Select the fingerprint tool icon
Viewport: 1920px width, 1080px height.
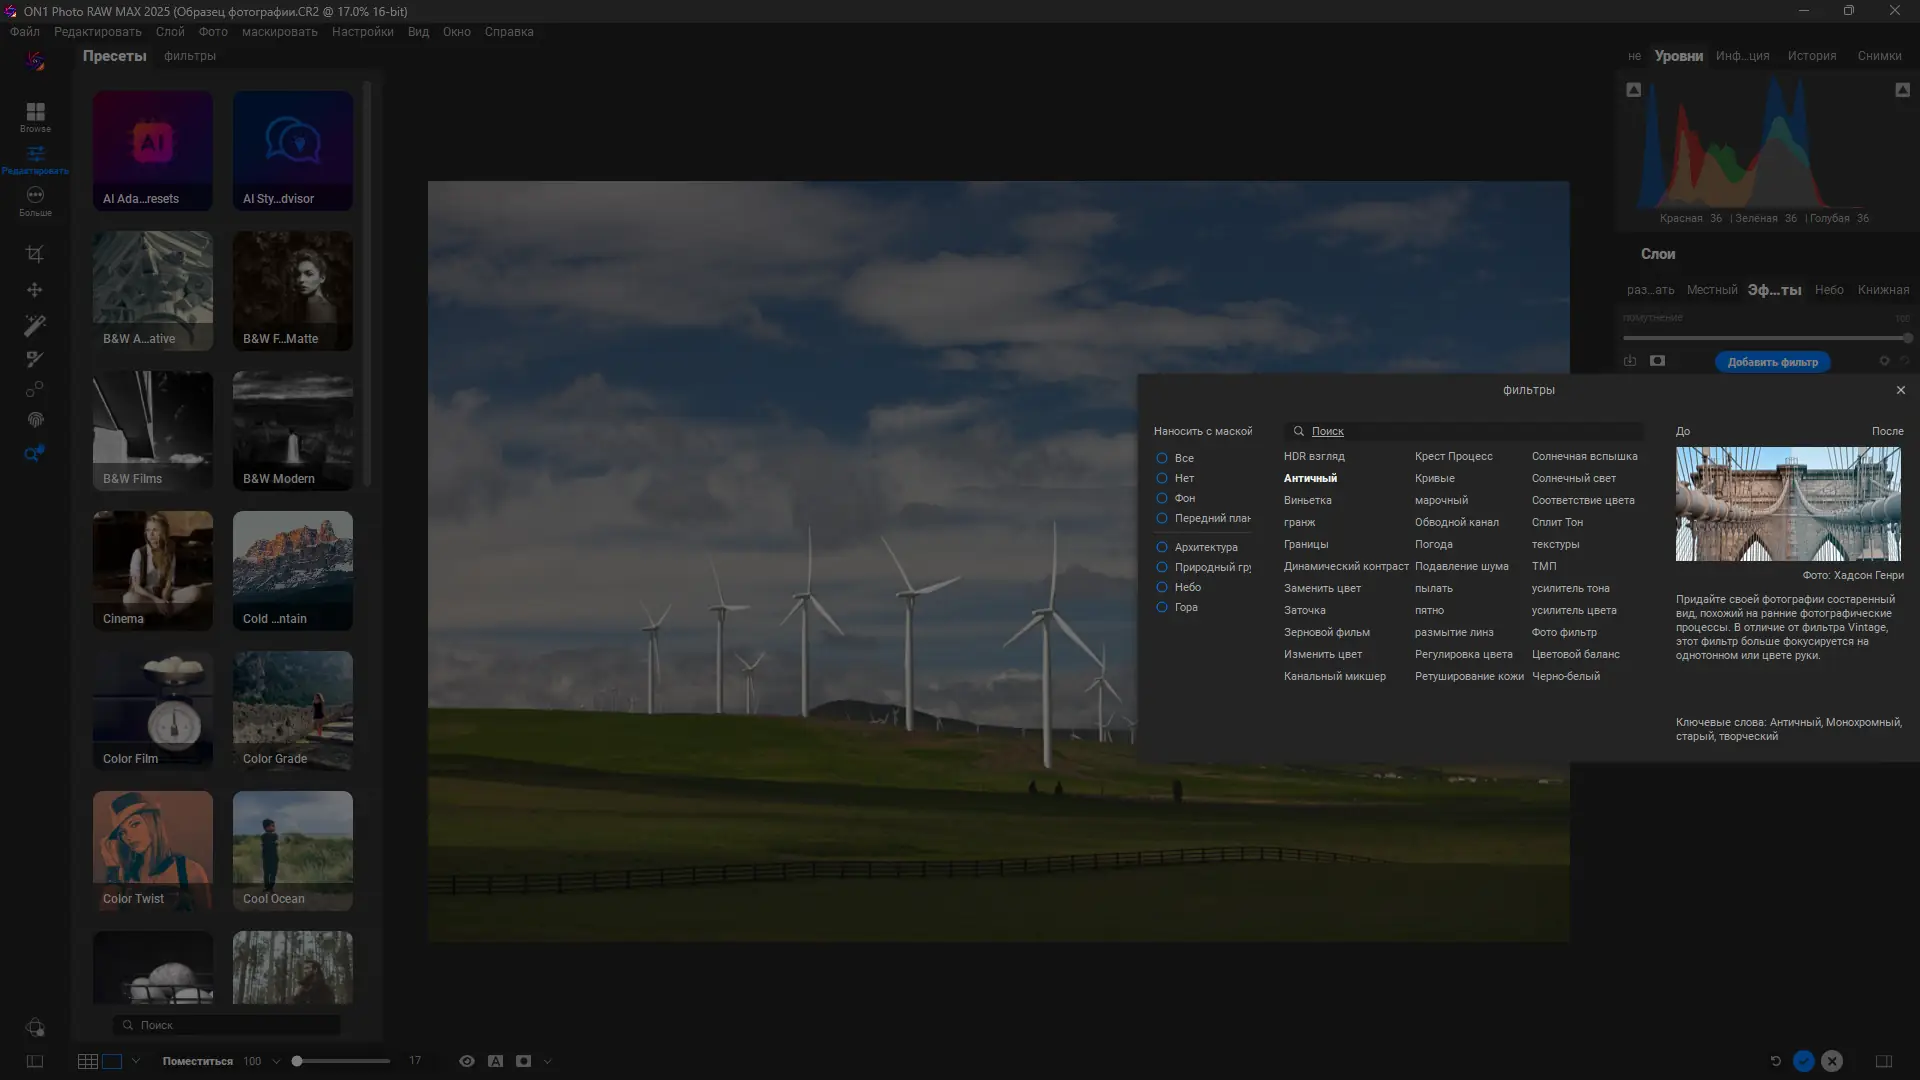[35, 420]
